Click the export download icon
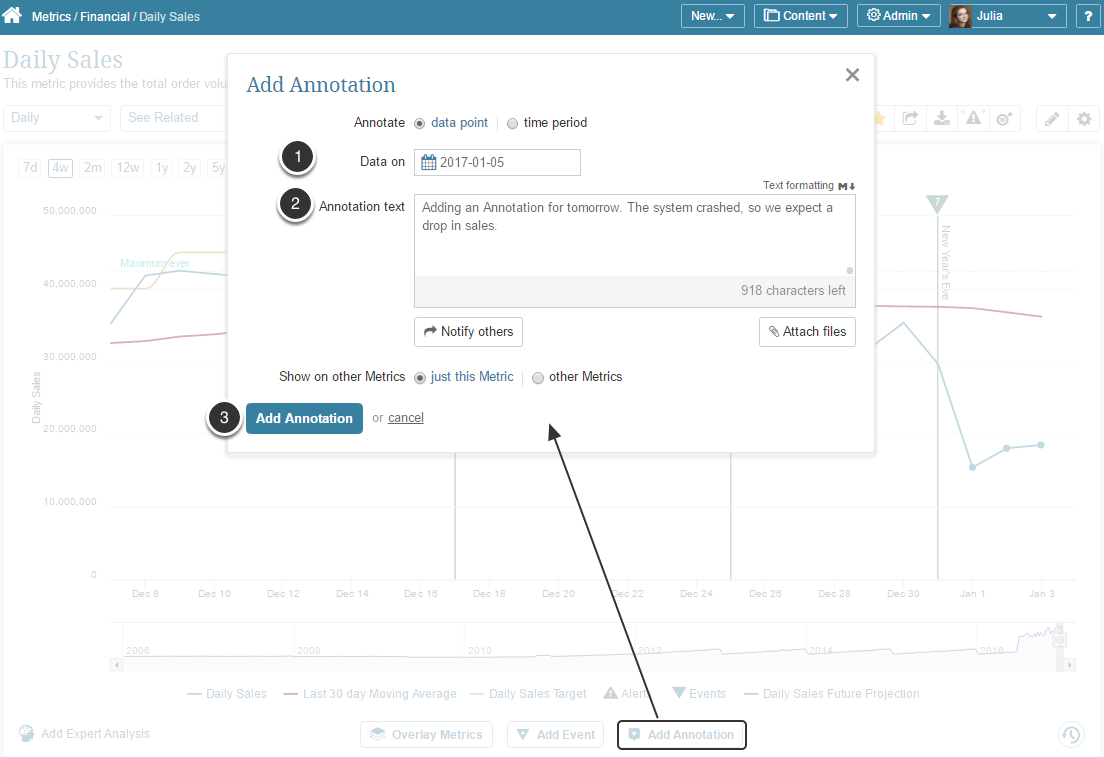The height and width of the screenshot is (757, 1104). [x=941, y=118]
